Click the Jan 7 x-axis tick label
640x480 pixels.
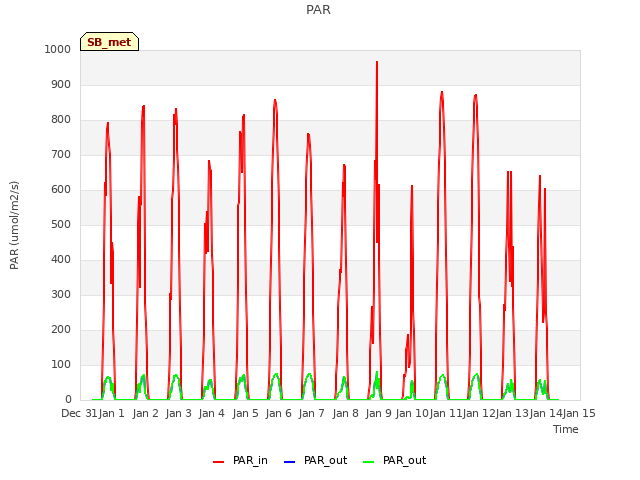(311, 413)
